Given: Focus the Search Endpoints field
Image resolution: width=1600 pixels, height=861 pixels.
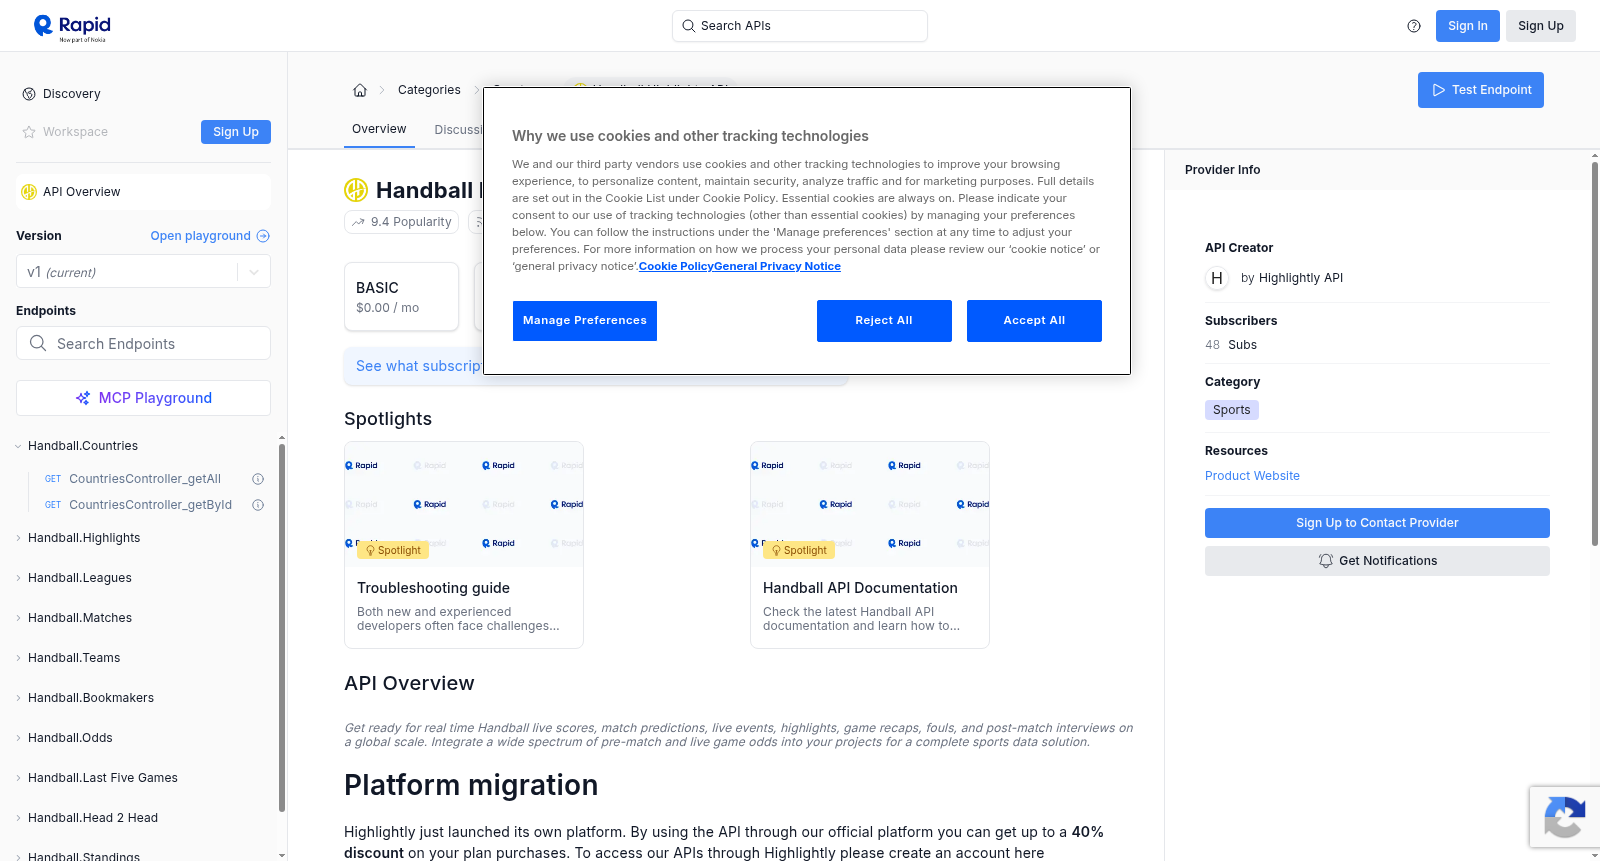Looking at the screenshot, I should click(143, 343).
